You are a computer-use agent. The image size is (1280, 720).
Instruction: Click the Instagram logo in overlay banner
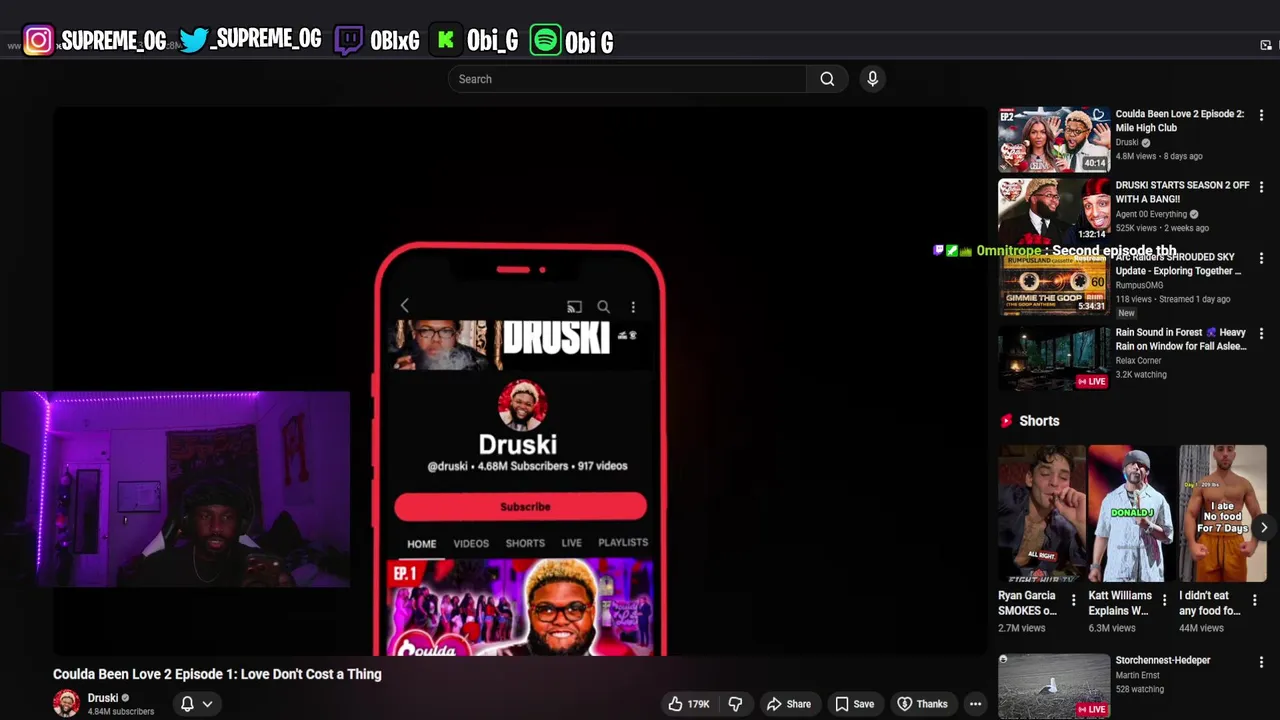[x=38, y=41]
